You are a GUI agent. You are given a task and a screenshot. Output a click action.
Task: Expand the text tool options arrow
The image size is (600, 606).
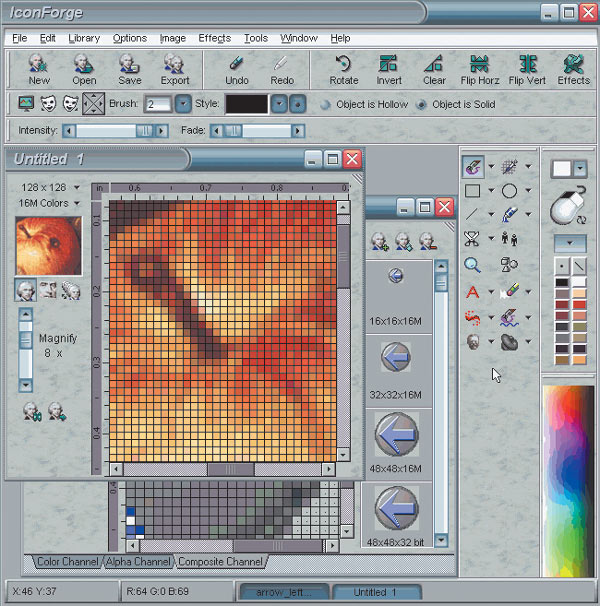(x=491, y=292)
